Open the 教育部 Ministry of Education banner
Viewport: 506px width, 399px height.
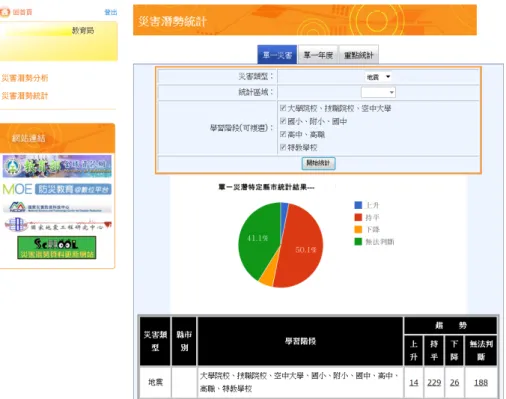point(57,166)
